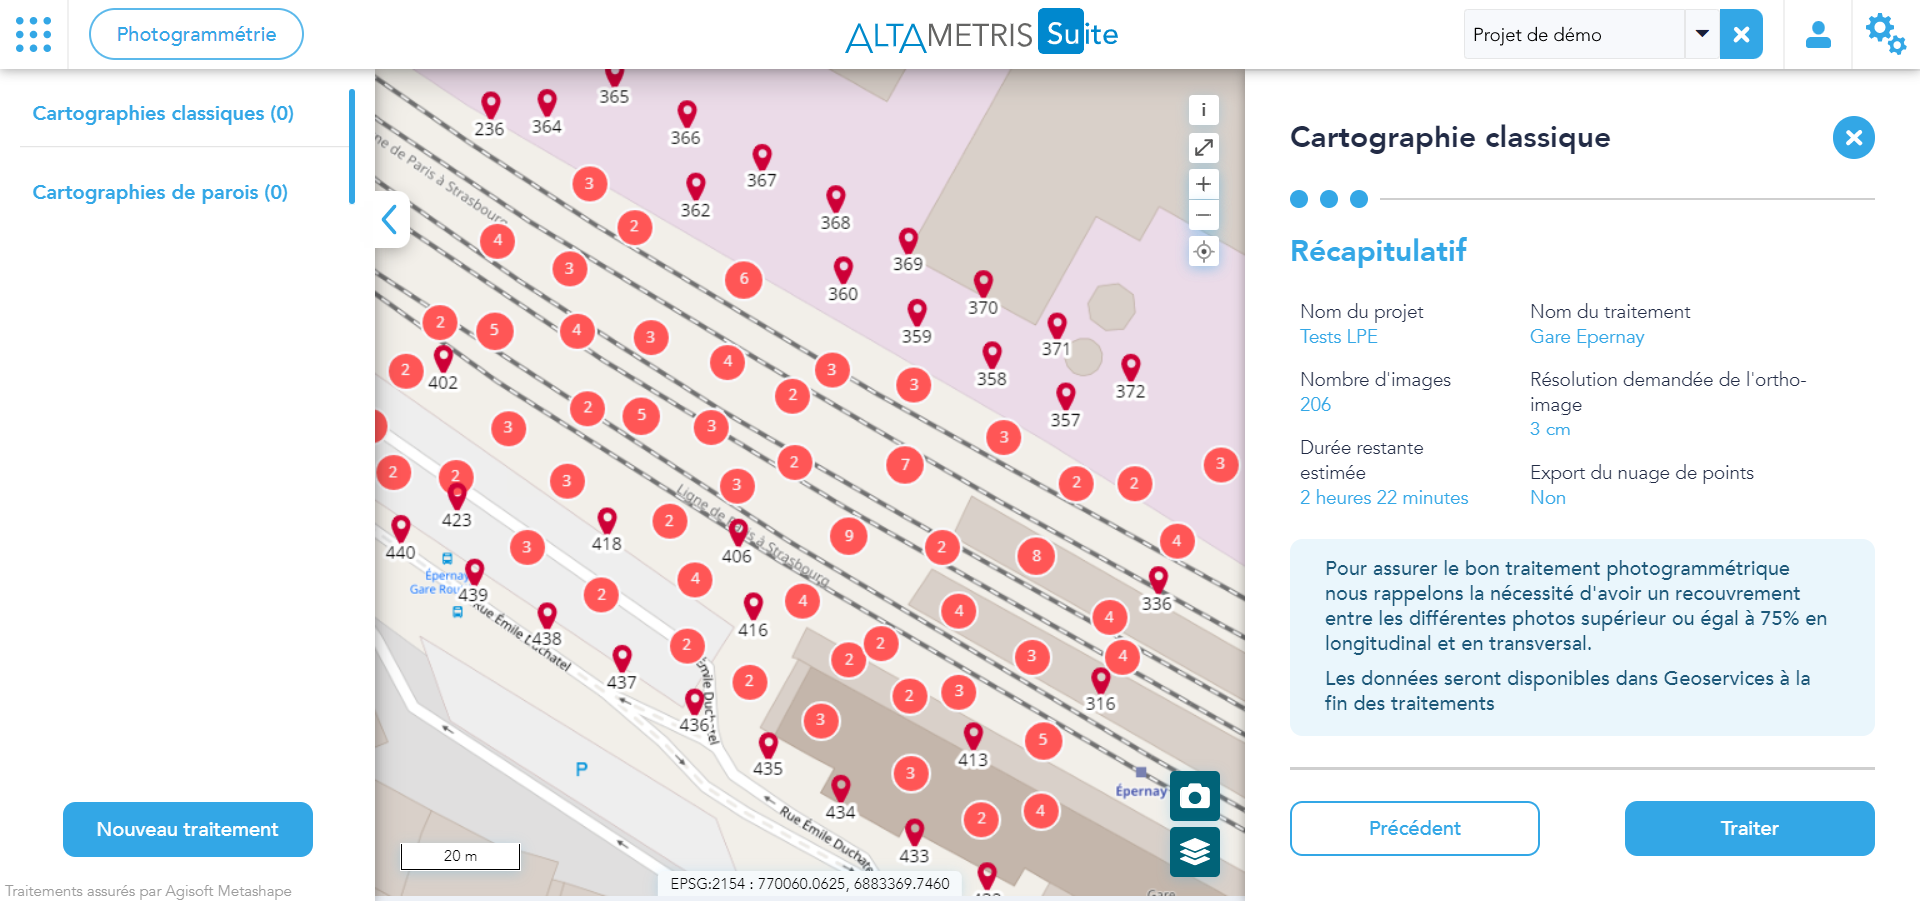The width and height of the screenshot is (1920, 901).
Task: Open the settings gears icon
Action: [1885, 34]
